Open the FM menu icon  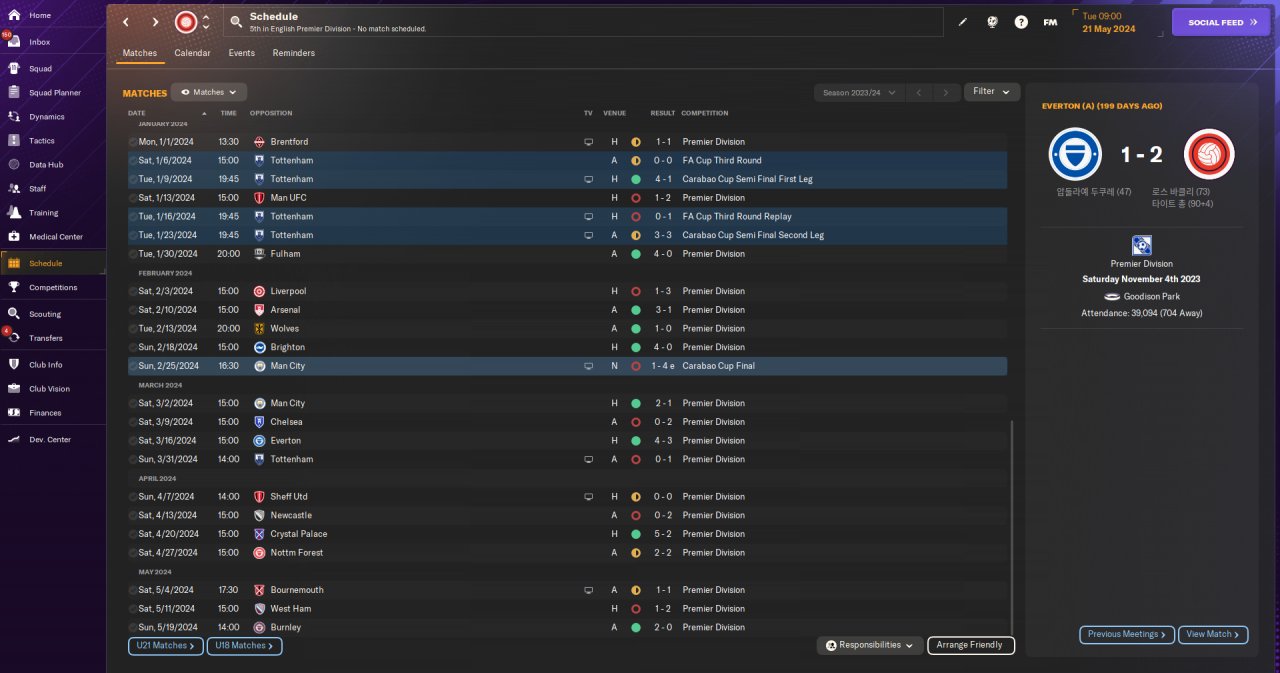point(1050,22)
